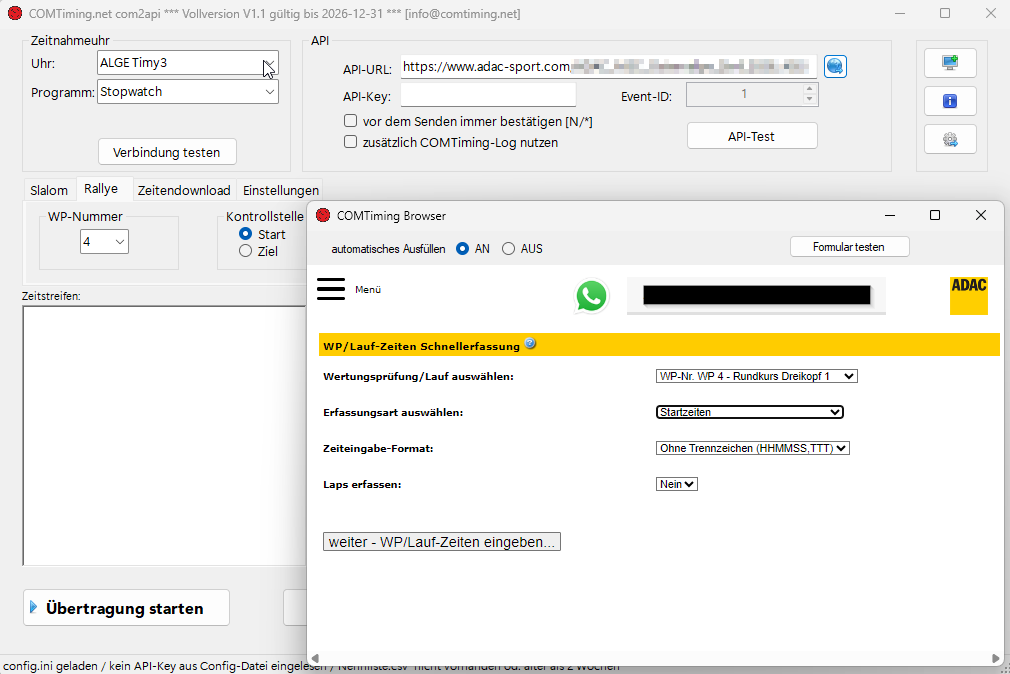Screen dimensions: 1010x674
Task: Click the ADAC logo
Action: click(968, 296)
